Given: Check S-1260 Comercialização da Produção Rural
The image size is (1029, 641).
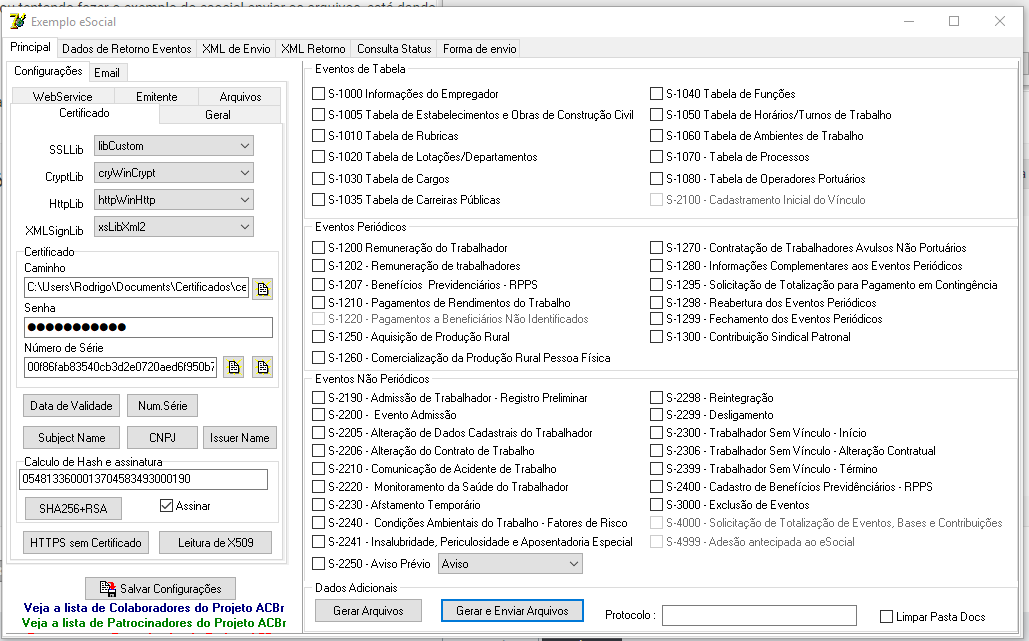Looking at the screenshot, I should pos(318,358).
